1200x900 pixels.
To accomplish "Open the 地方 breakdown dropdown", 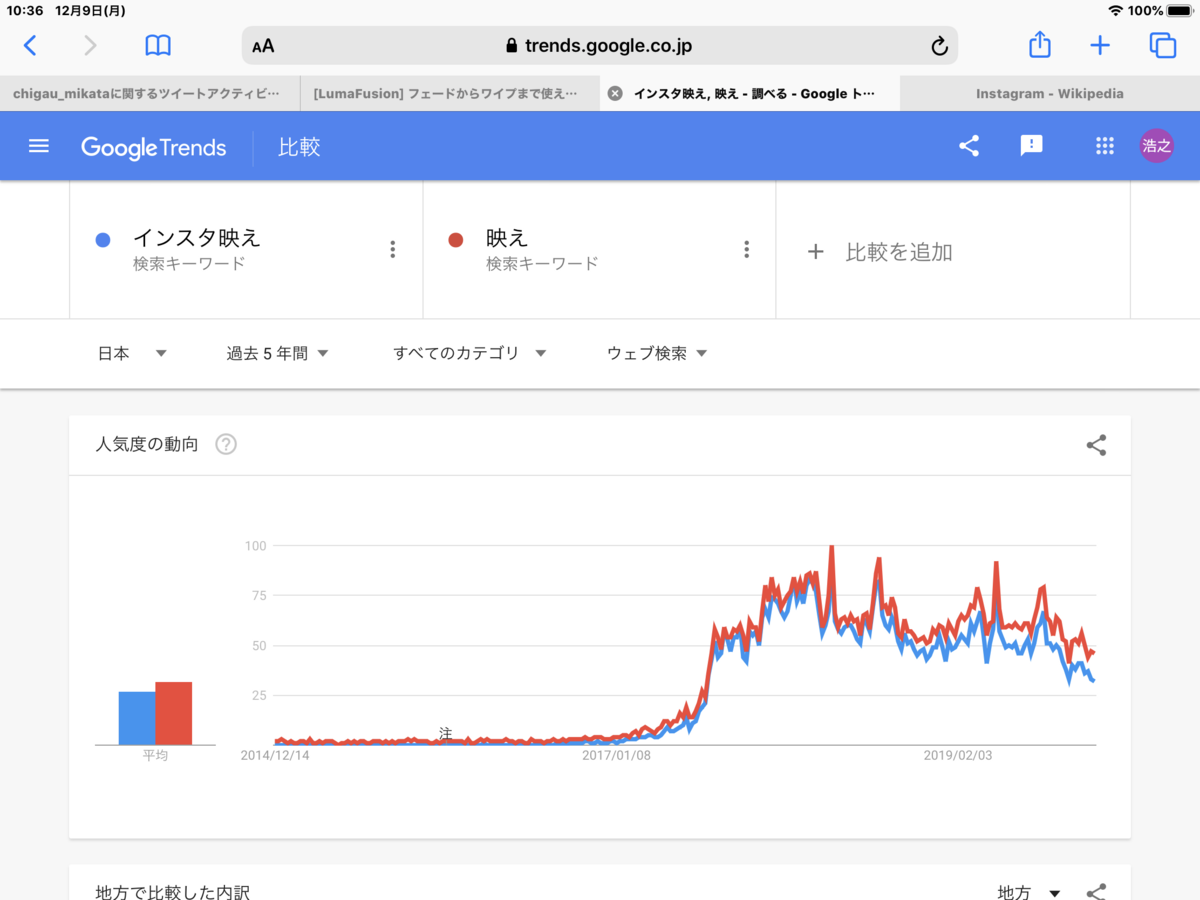I will [1029, 892].
